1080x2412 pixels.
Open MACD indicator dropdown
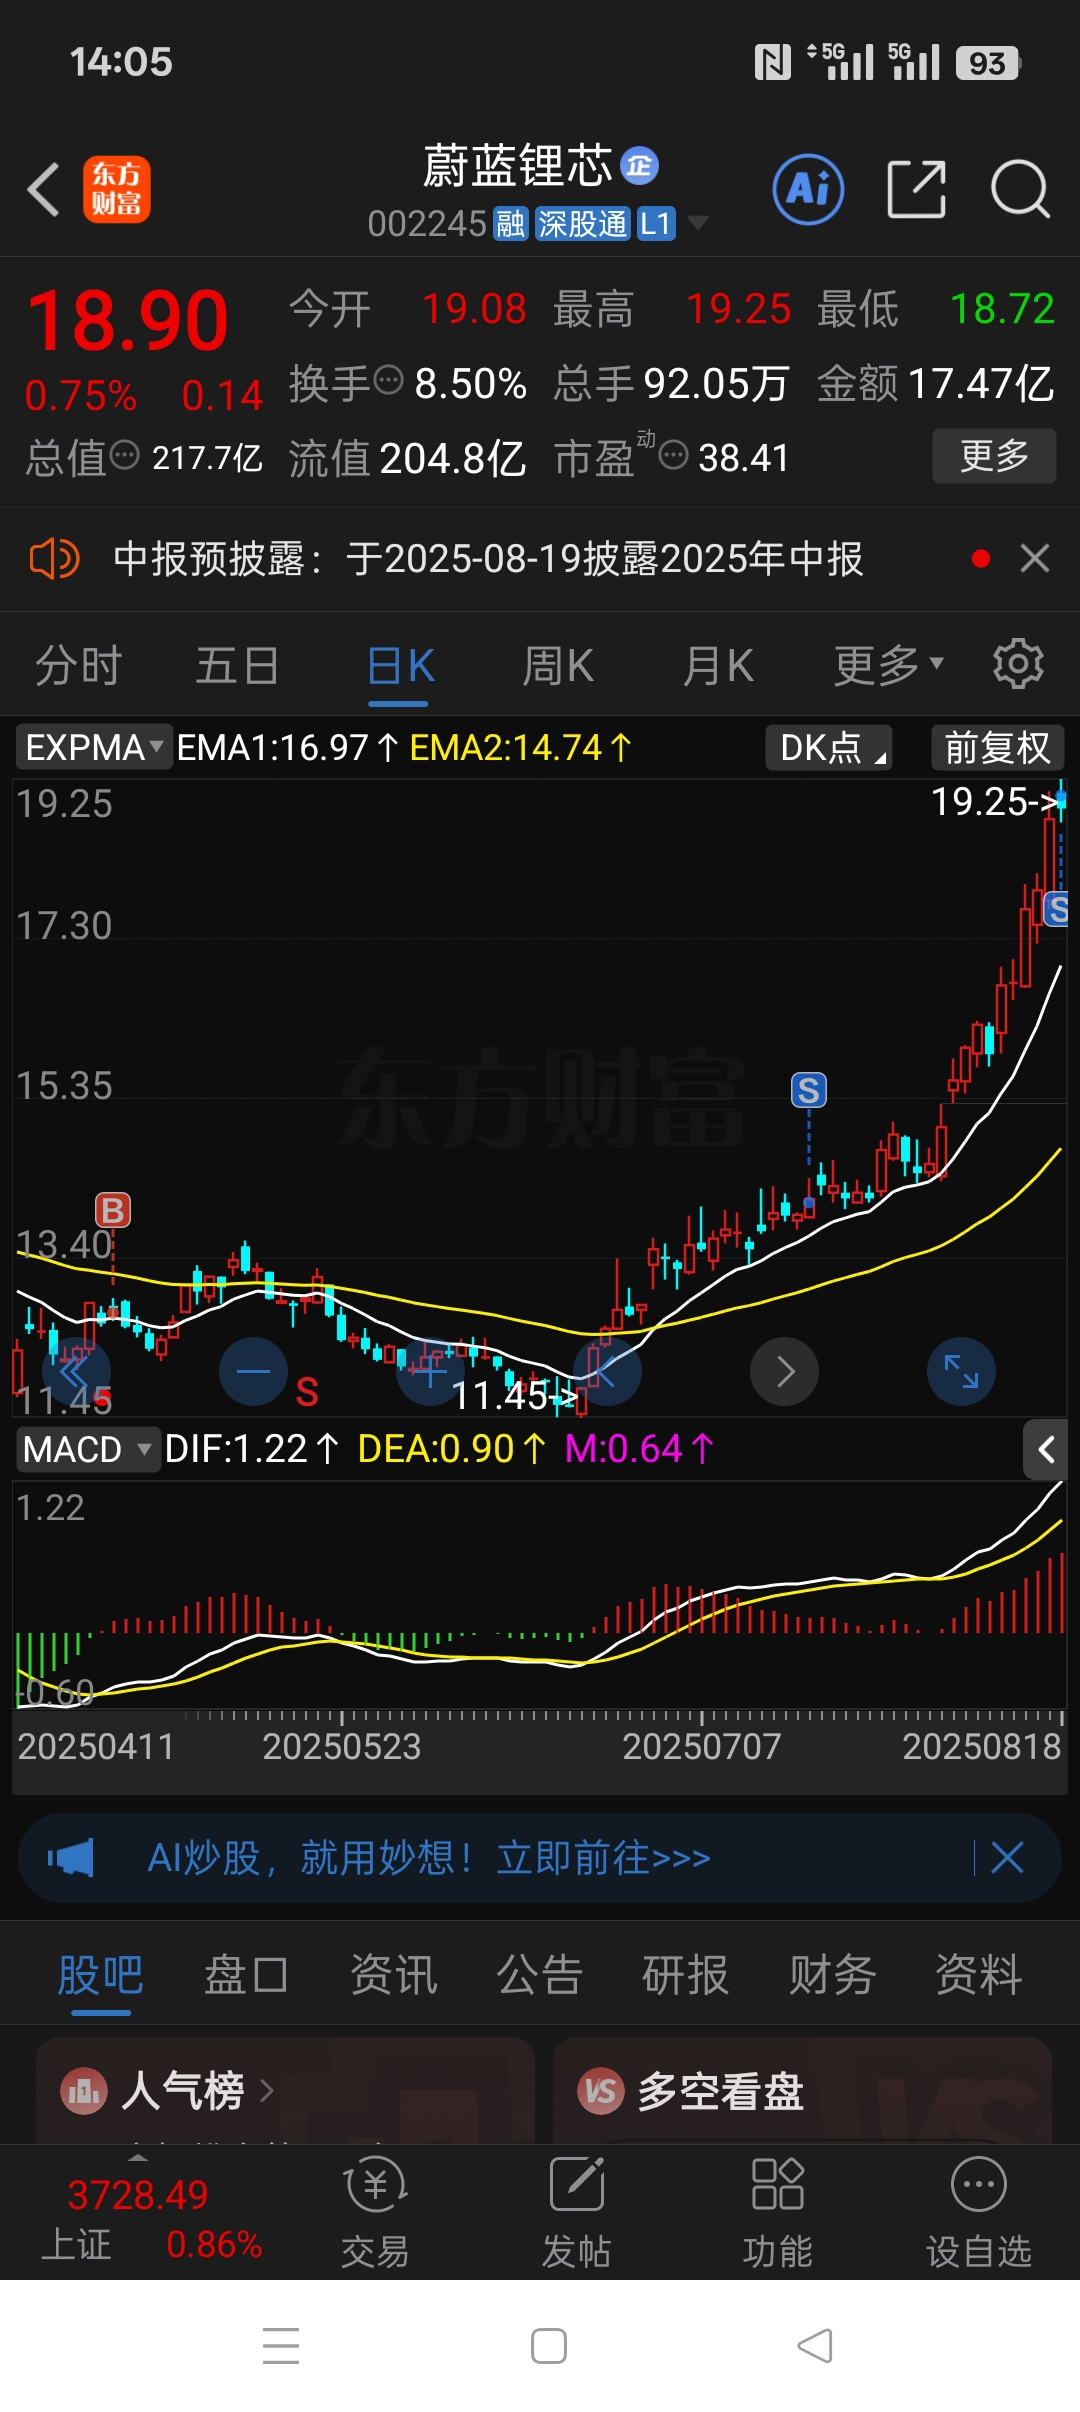88,1449
